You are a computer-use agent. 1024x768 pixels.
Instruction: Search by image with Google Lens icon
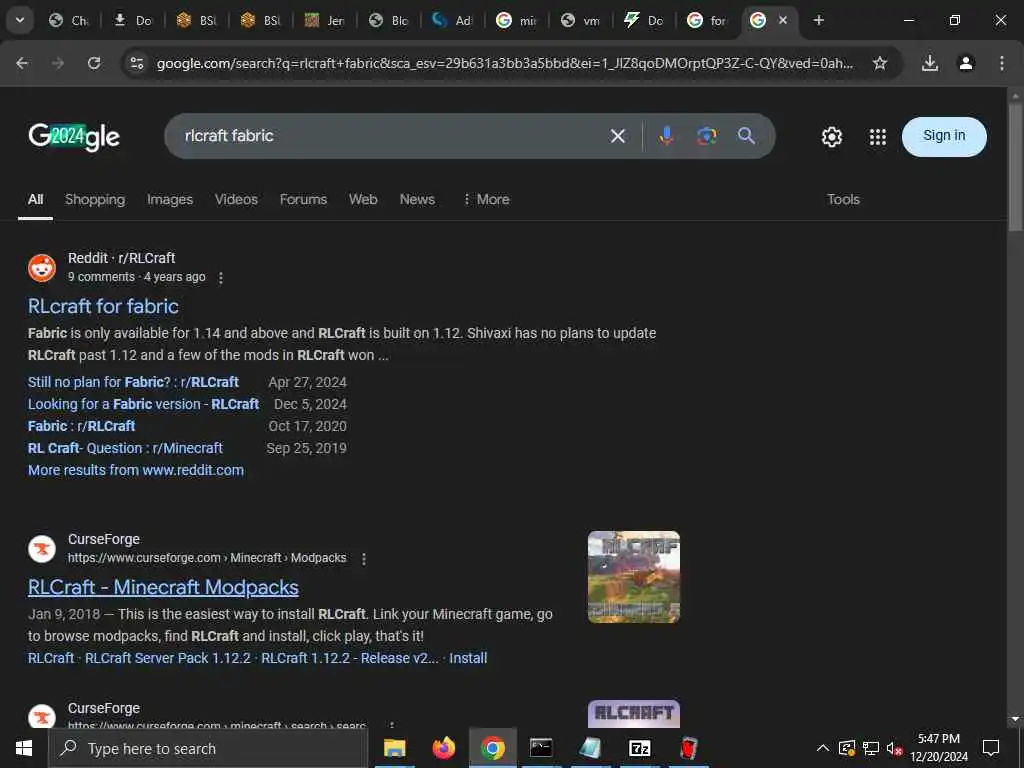[707, 136]
